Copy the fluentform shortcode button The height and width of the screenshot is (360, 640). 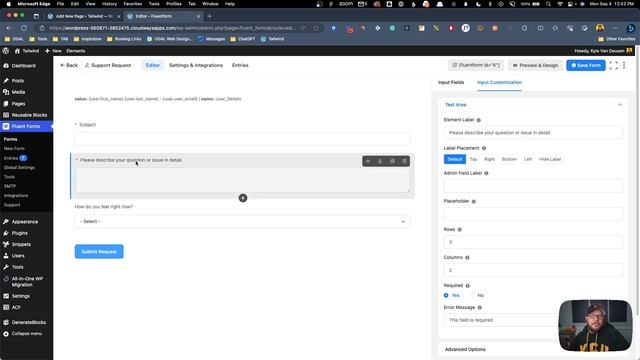(476, 65)
